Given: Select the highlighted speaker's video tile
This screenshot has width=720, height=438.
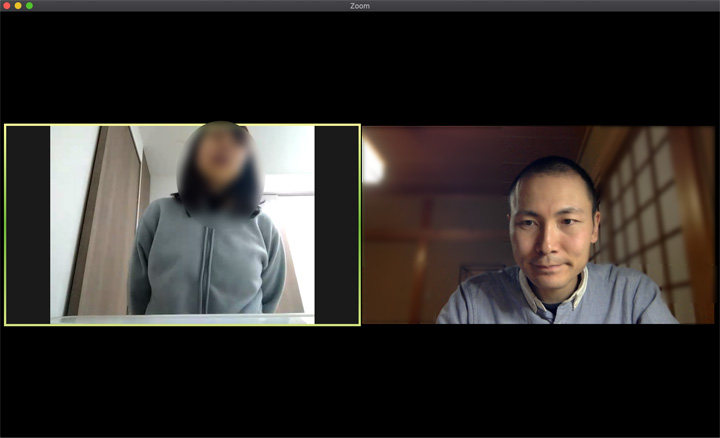Looking at the screenshot, I should tap(182, 225).
